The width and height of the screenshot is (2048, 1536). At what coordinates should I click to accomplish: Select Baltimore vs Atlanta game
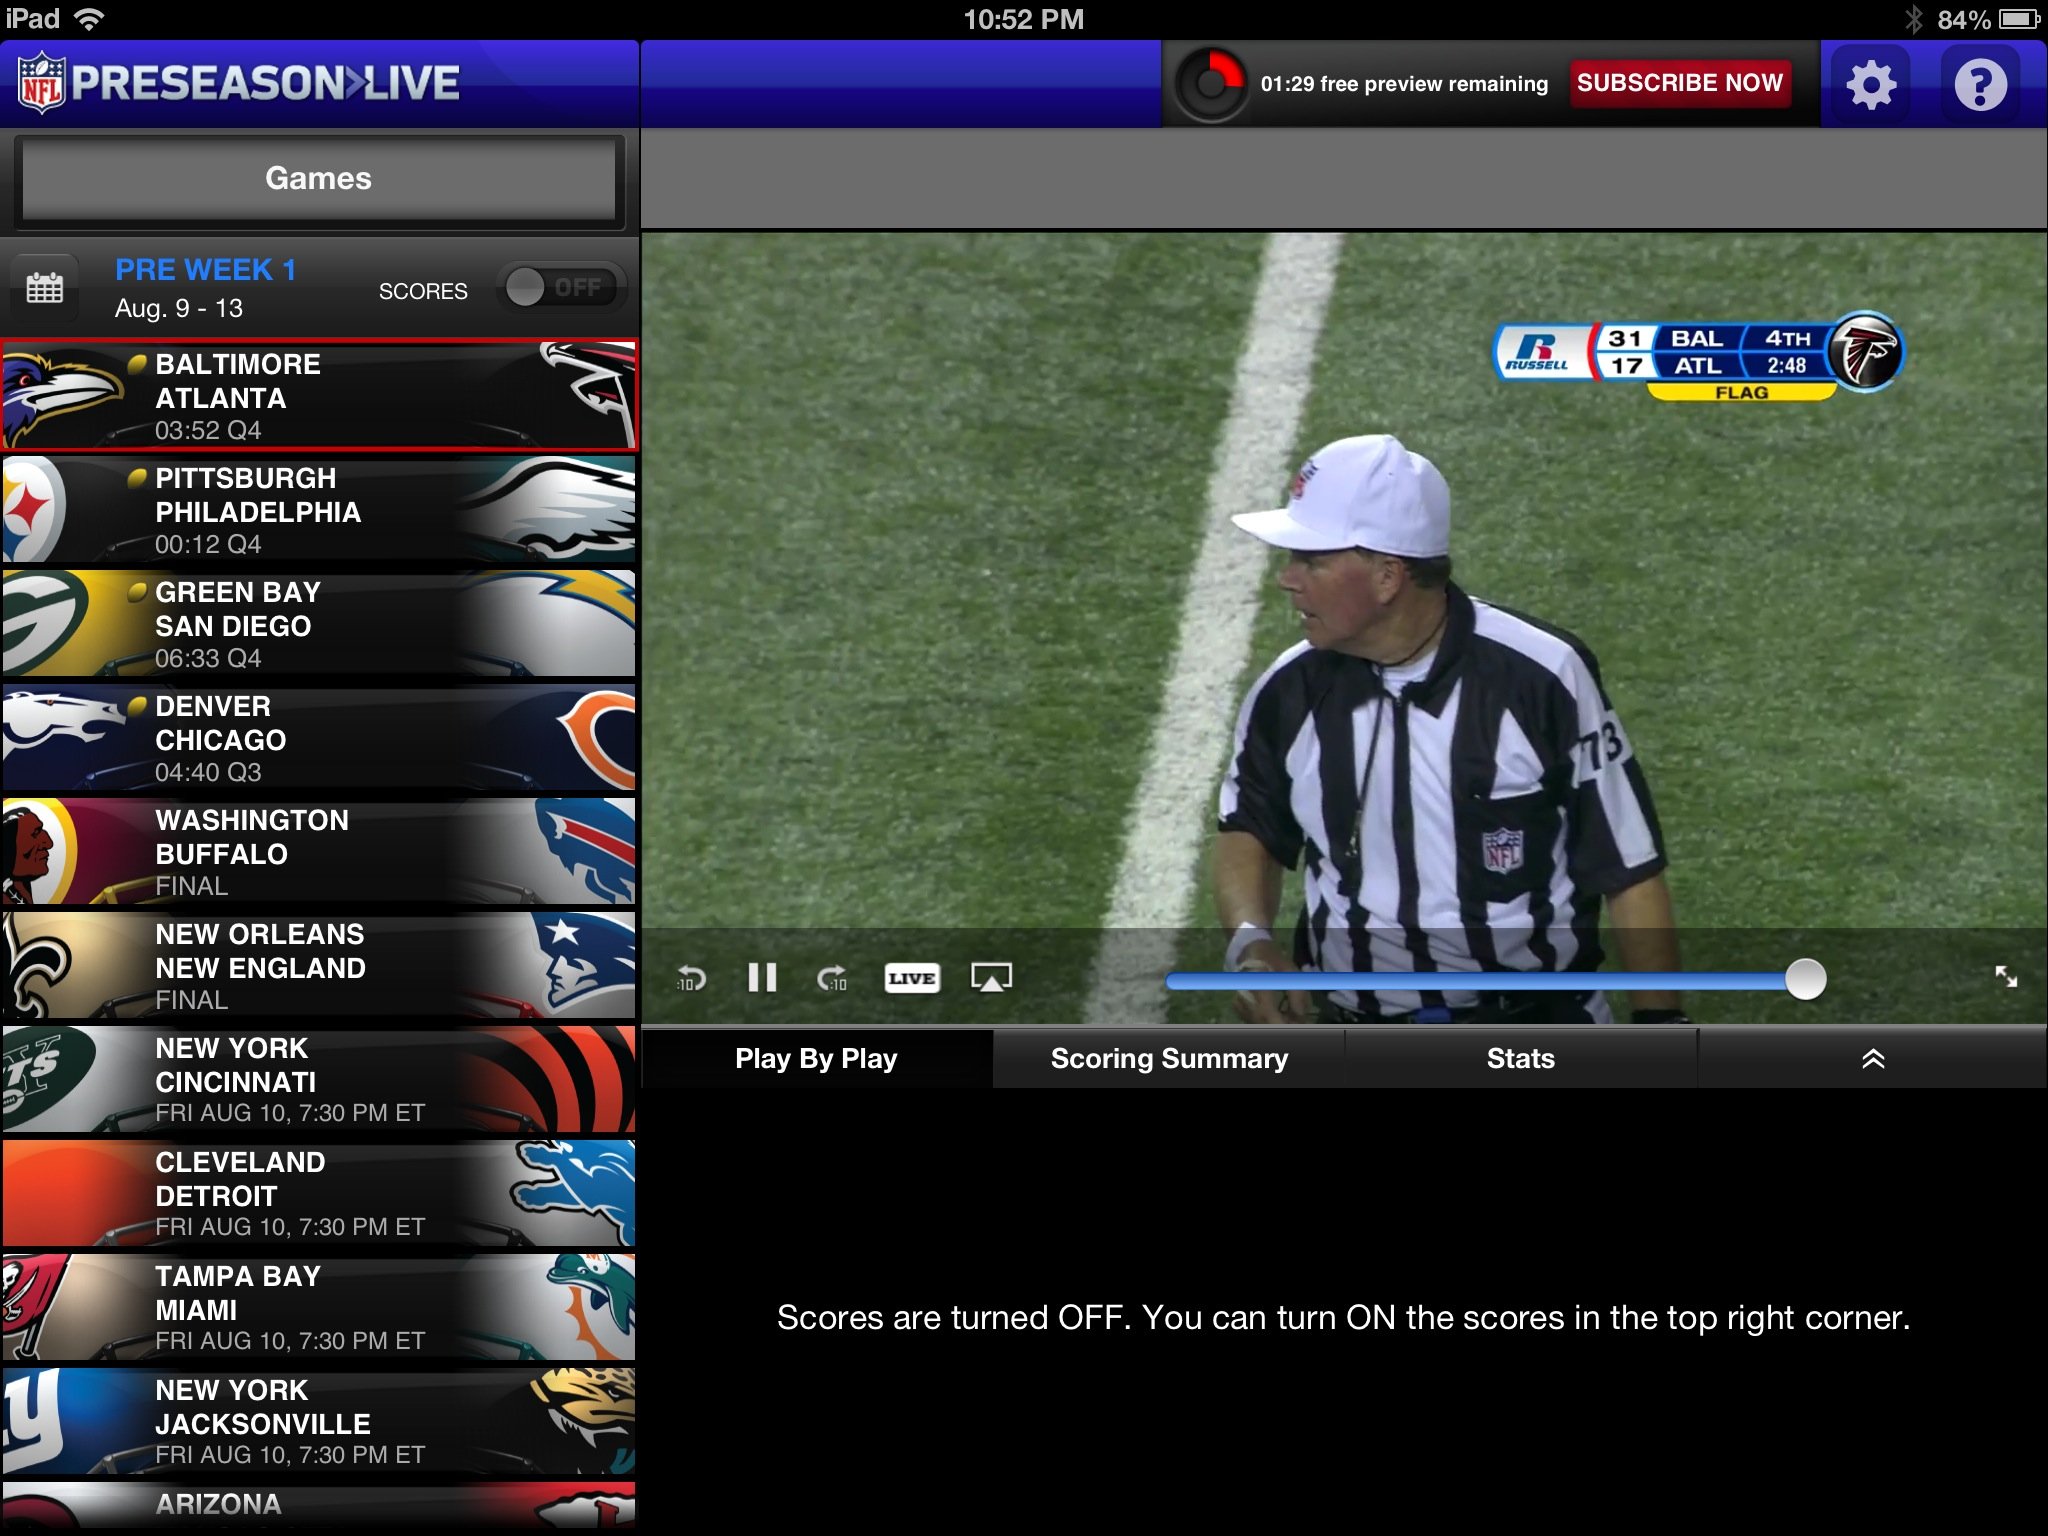[x=318, y=395]
